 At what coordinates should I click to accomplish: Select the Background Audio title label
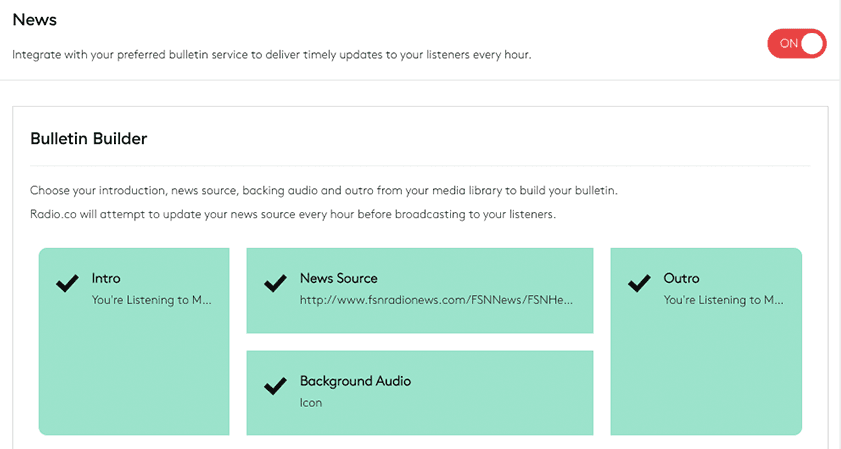(355, 381)
